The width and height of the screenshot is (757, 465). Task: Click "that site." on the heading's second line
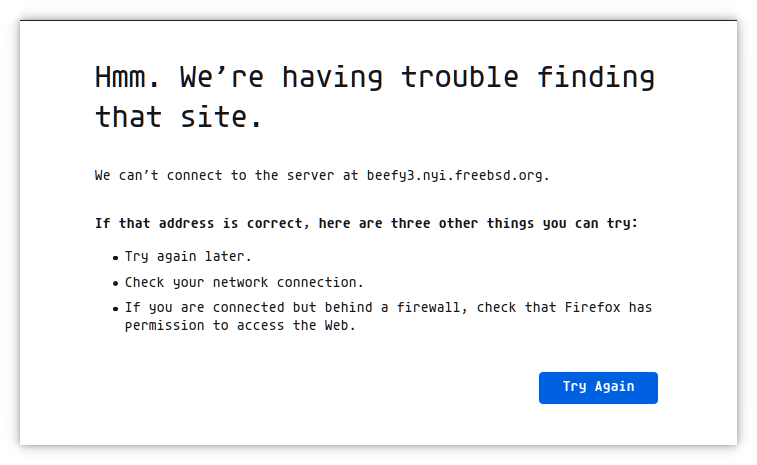pos(179,117)
